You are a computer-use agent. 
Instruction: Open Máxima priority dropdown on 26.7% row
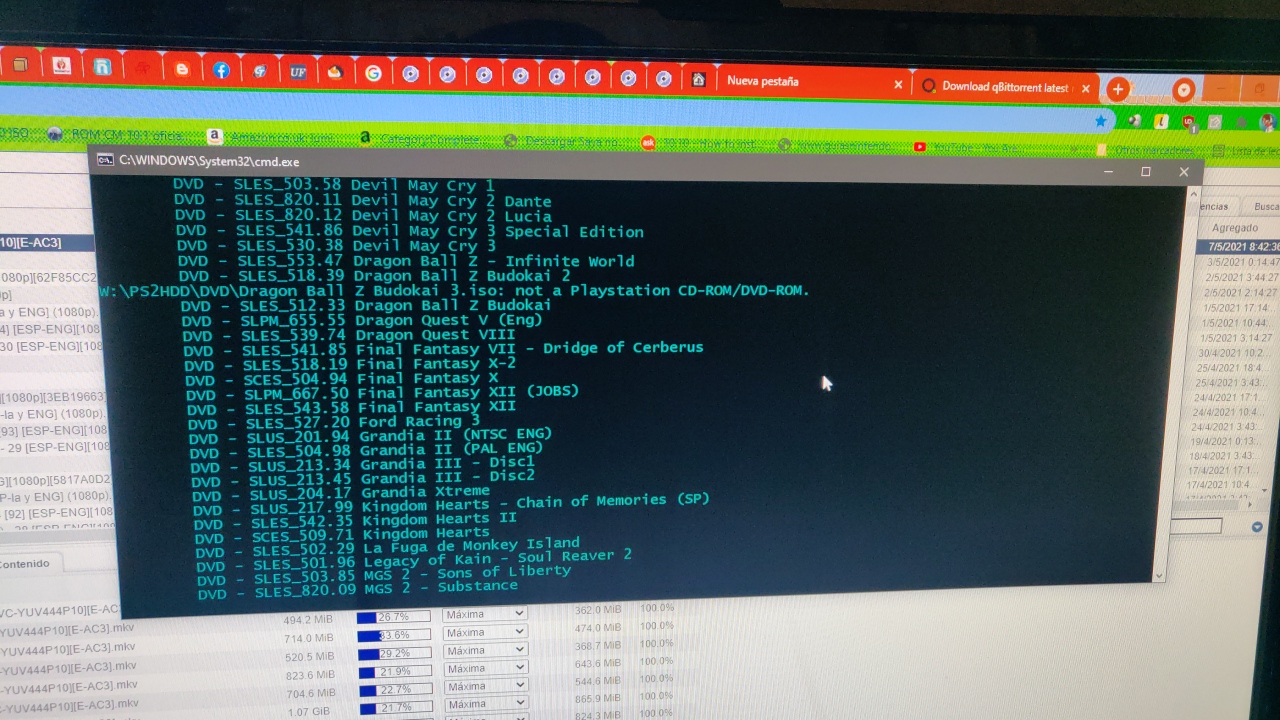click(485, 616)
